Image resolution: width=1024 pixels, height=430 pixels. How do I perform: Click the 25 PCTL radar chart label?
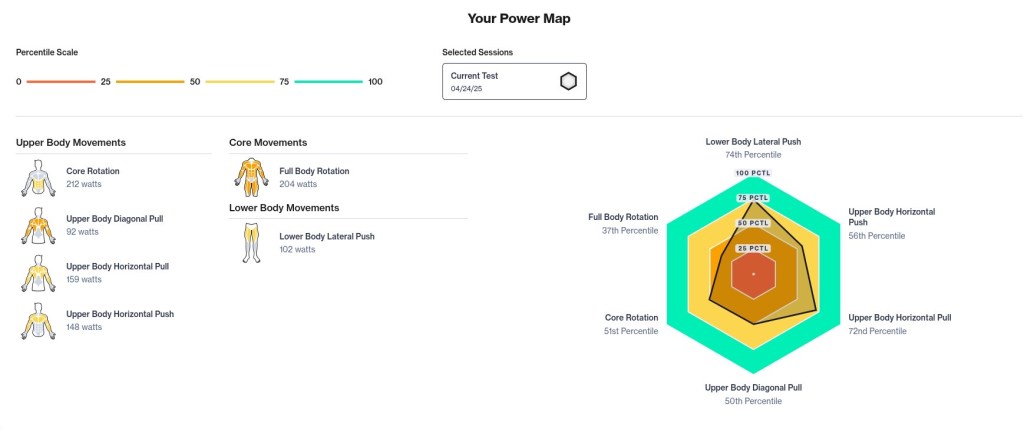tap(753, 248)
